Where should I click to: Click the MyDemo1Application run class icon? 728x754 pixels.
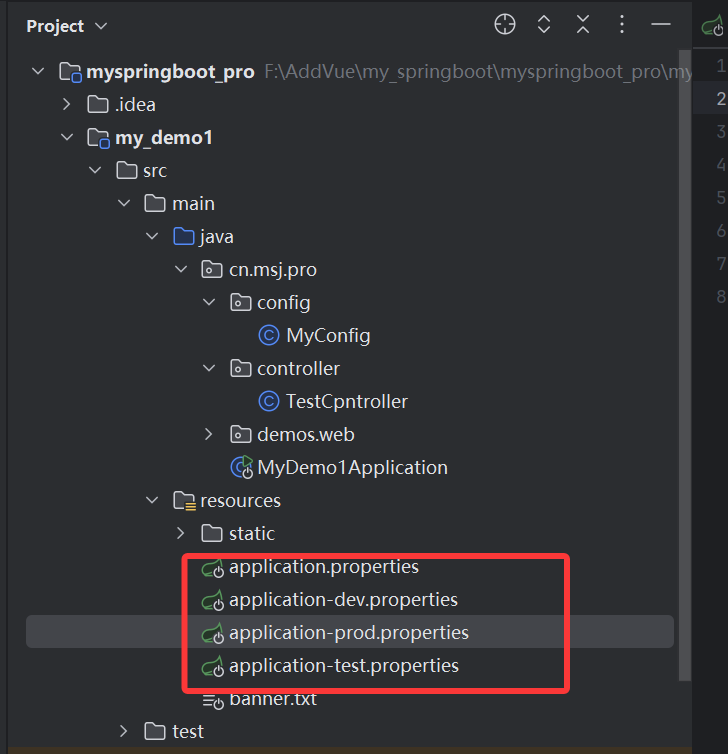(x=241, y=467)
